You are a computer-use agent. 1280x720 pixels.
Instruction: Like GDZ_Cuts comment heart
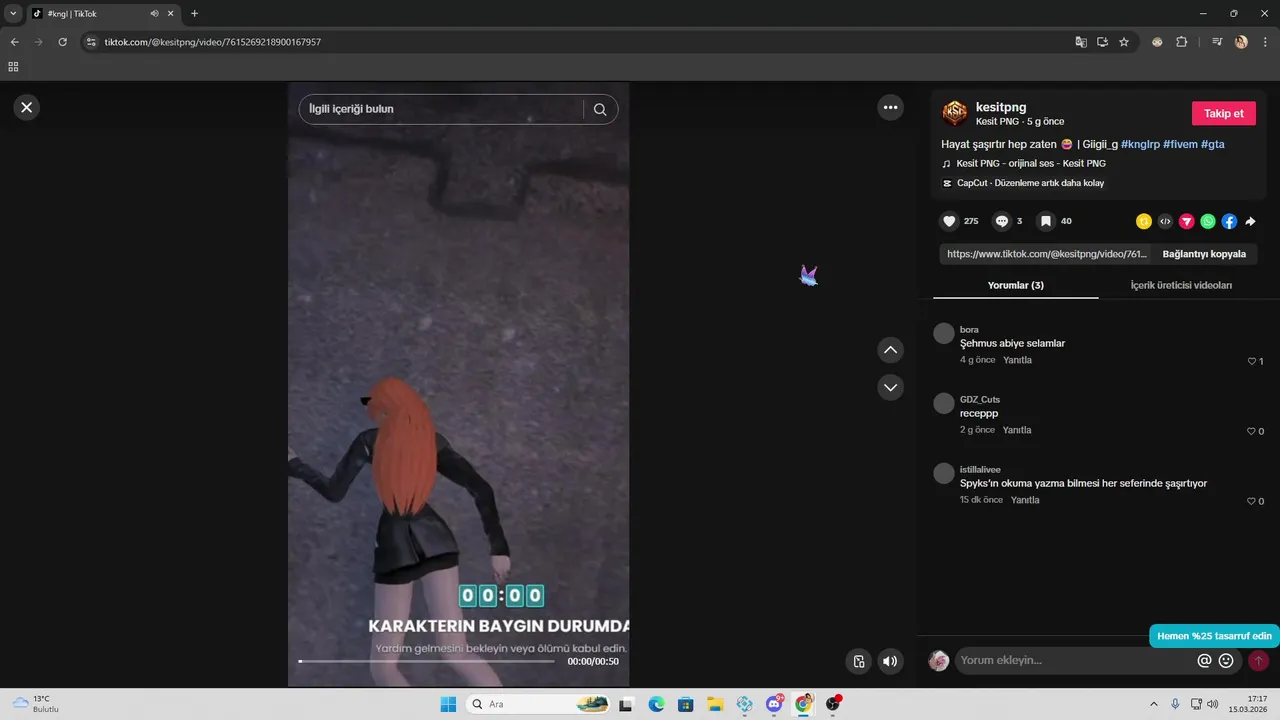coord(1252,431)
